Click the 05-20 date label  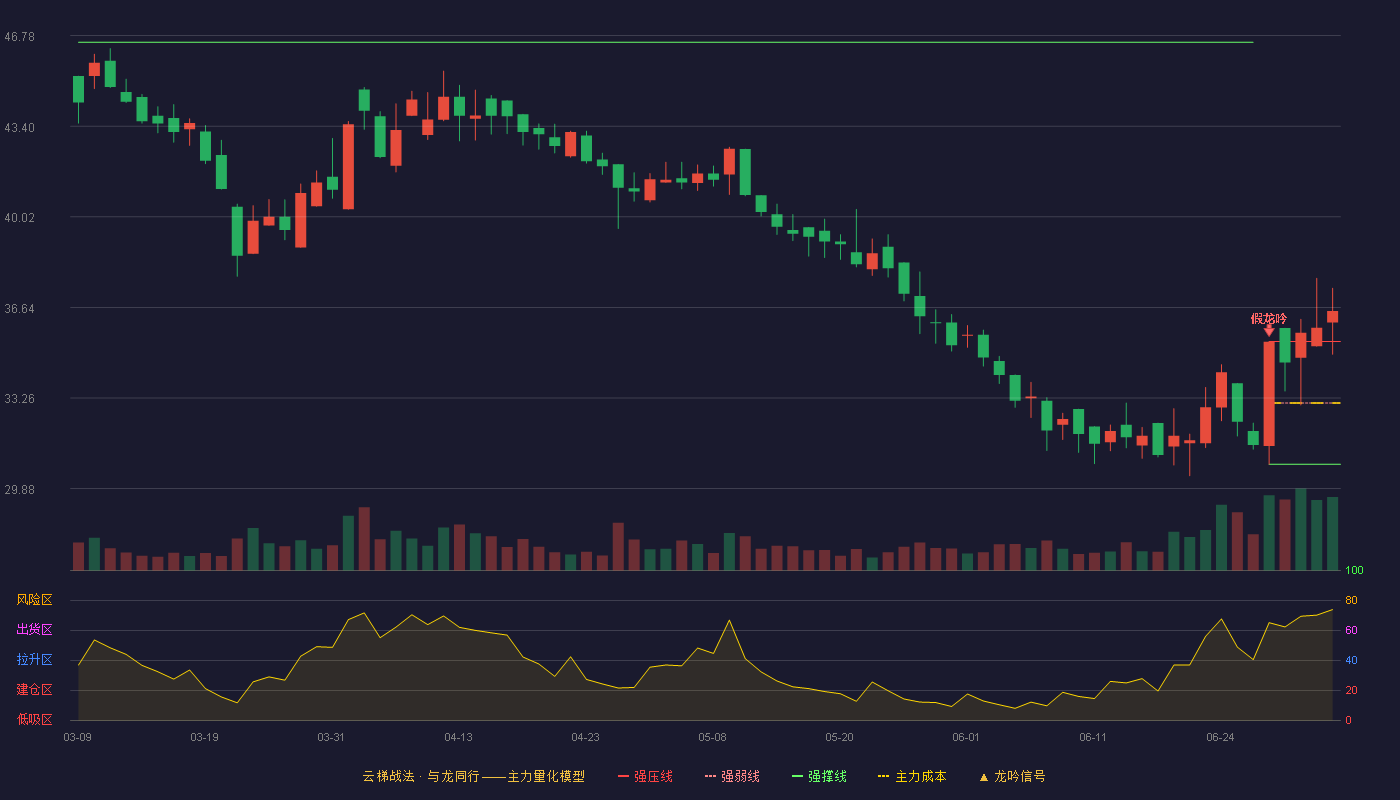[x=839, y=737]
